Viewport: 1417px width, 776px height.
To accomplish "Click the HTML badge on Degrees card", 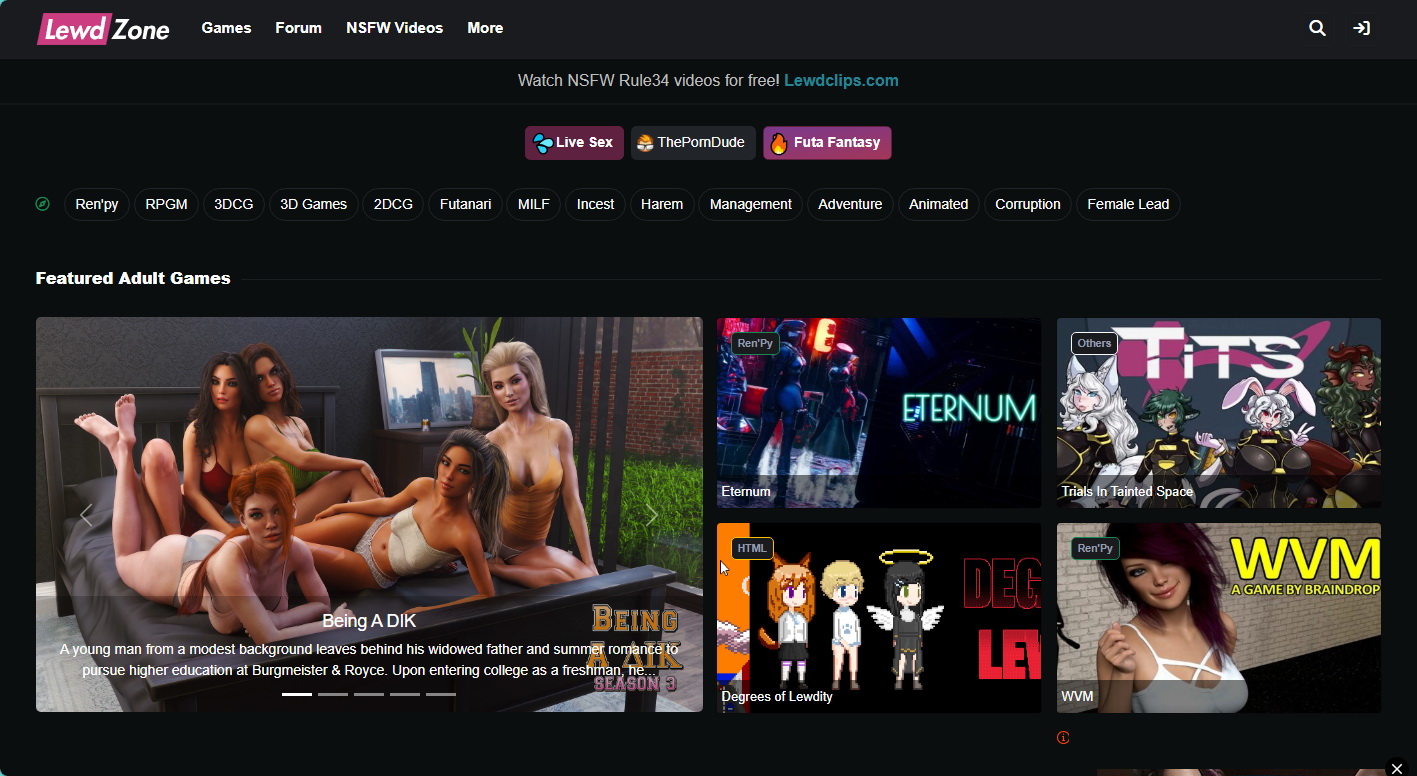I will pyautogui.click(x=752, y=548).
